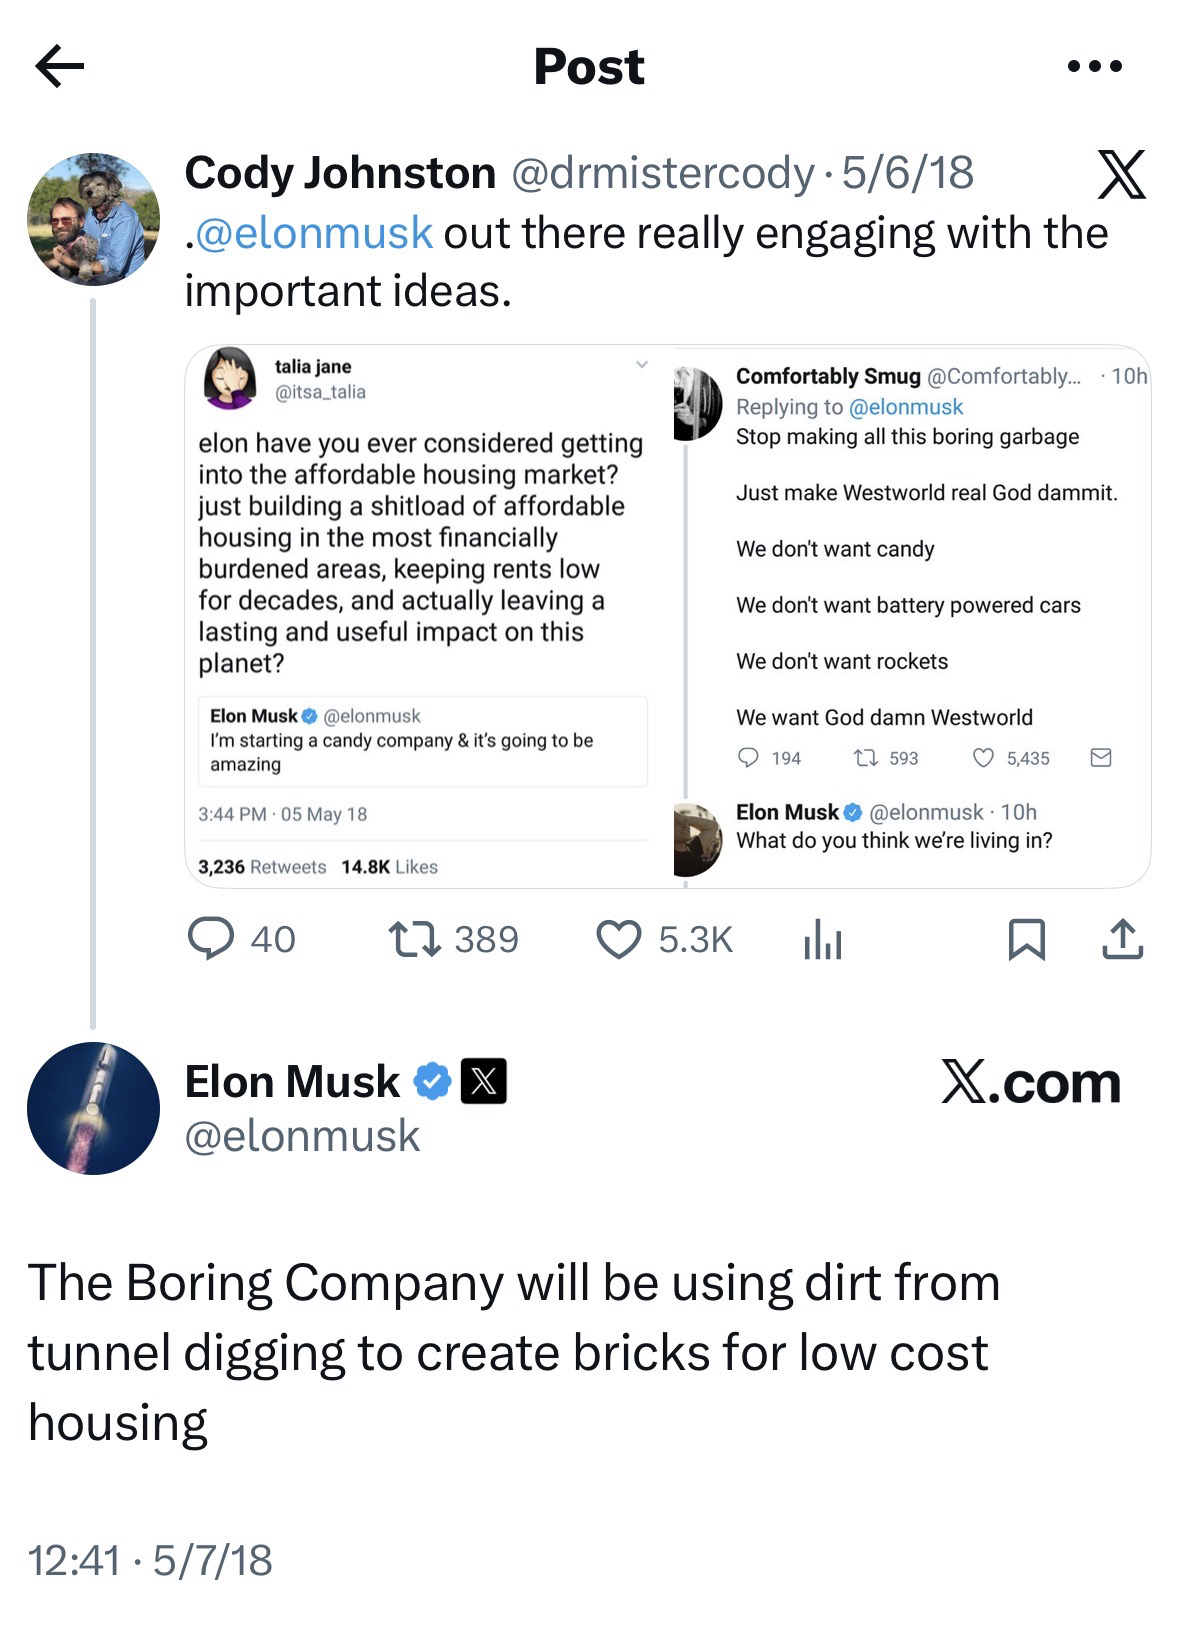The height and width of the screenshot is (1630, 1179).
Task: Open Cody Johnston's display name
Action: coord(340,173)
